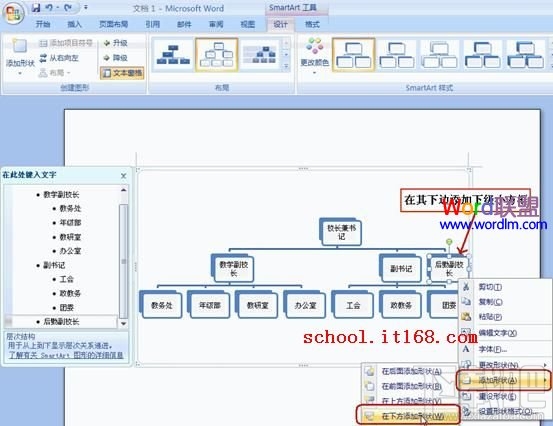Screen dimensions: 553x426
Task: Click the 年级部 bullet in text pane
Action: coord(70,223)
